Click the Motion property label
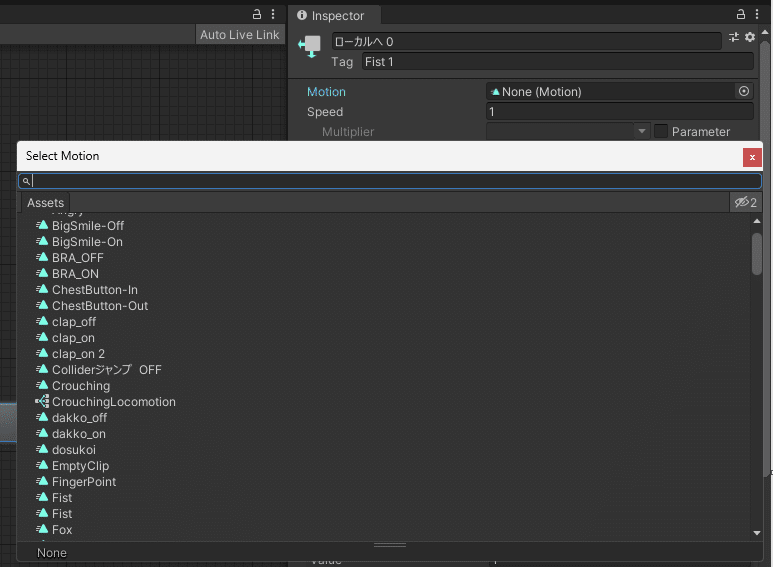 point(326,92)
